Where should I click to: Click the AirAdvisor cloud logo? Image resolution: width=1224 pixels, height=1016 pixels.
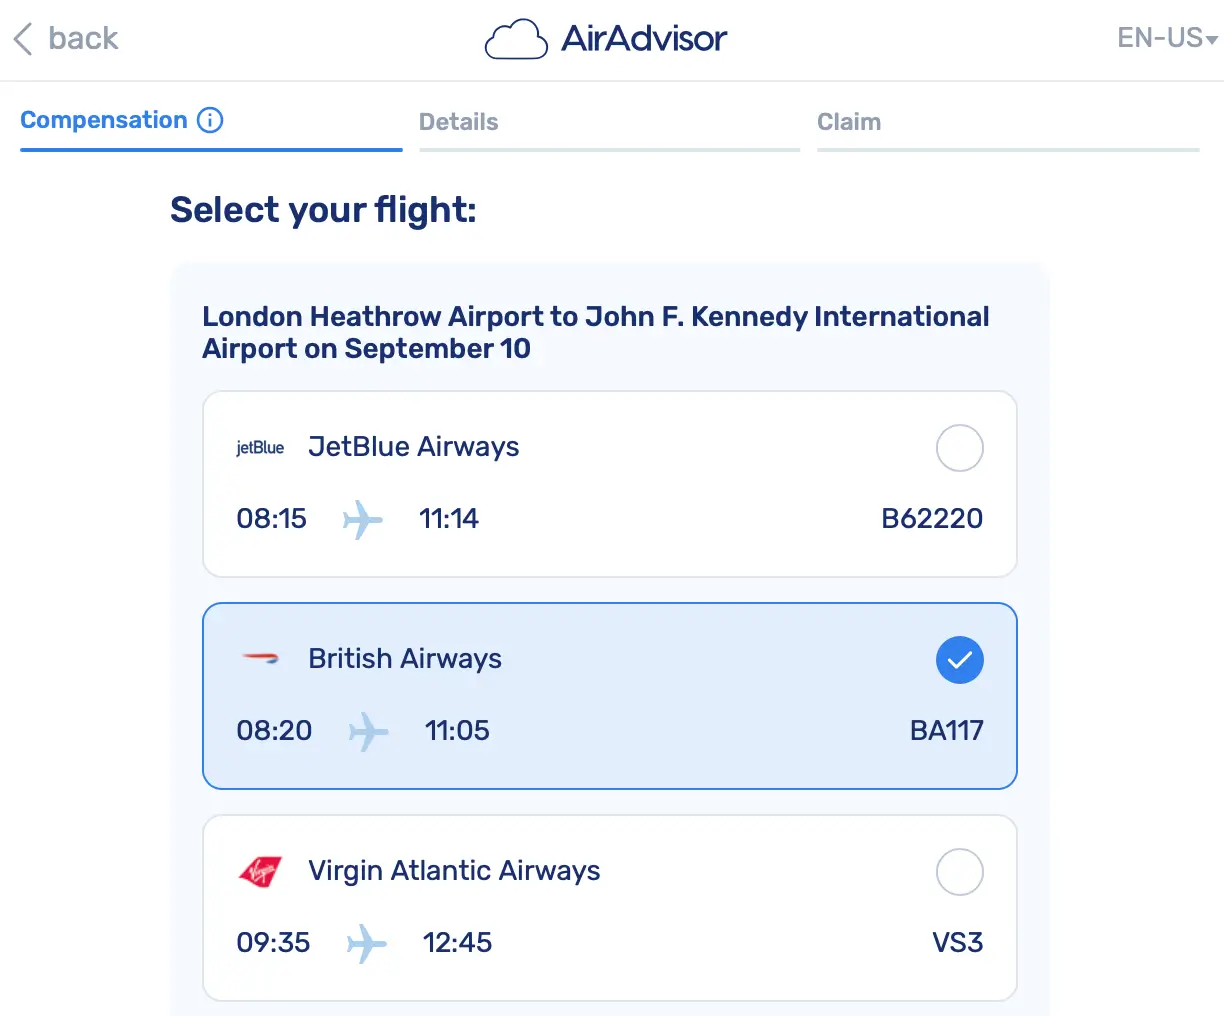(x=516, y=38)
